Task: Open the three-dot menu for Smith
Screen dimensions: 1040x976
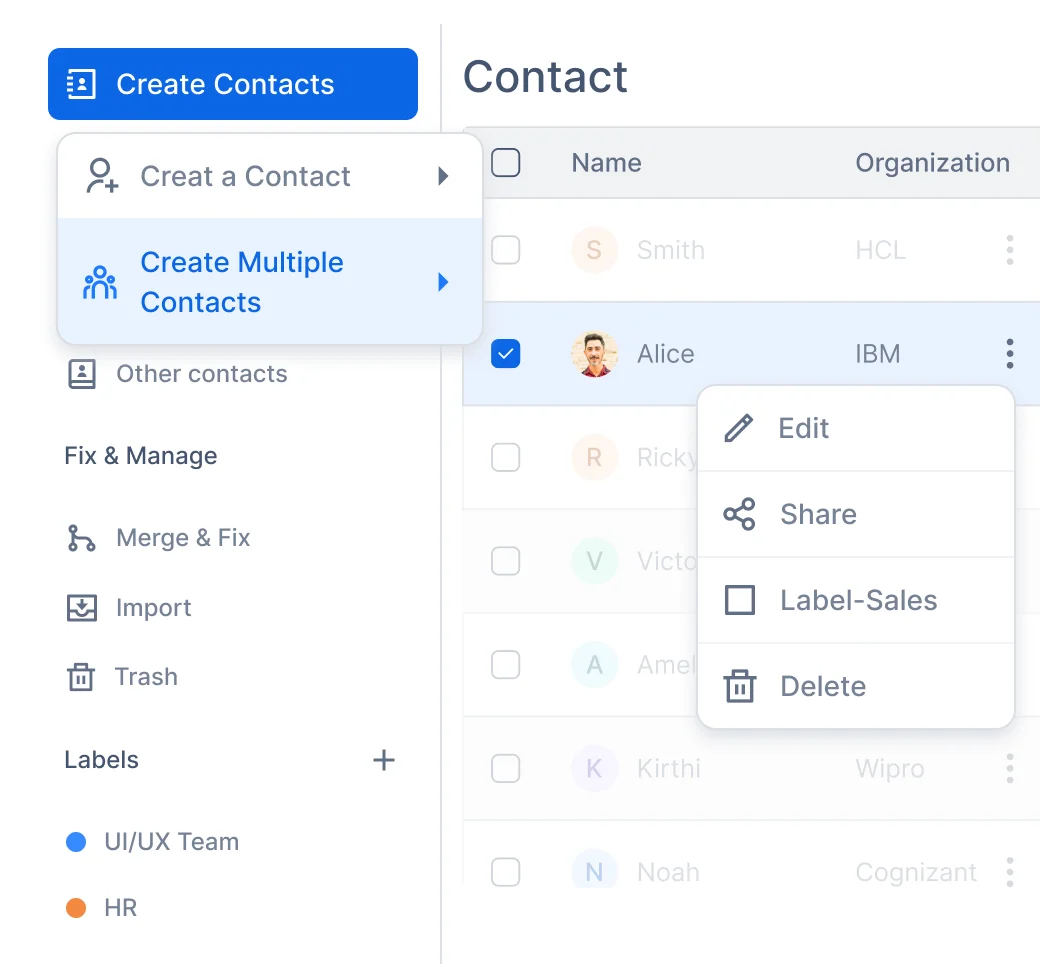Action: pyautogui.click(x=1010, y=250)
